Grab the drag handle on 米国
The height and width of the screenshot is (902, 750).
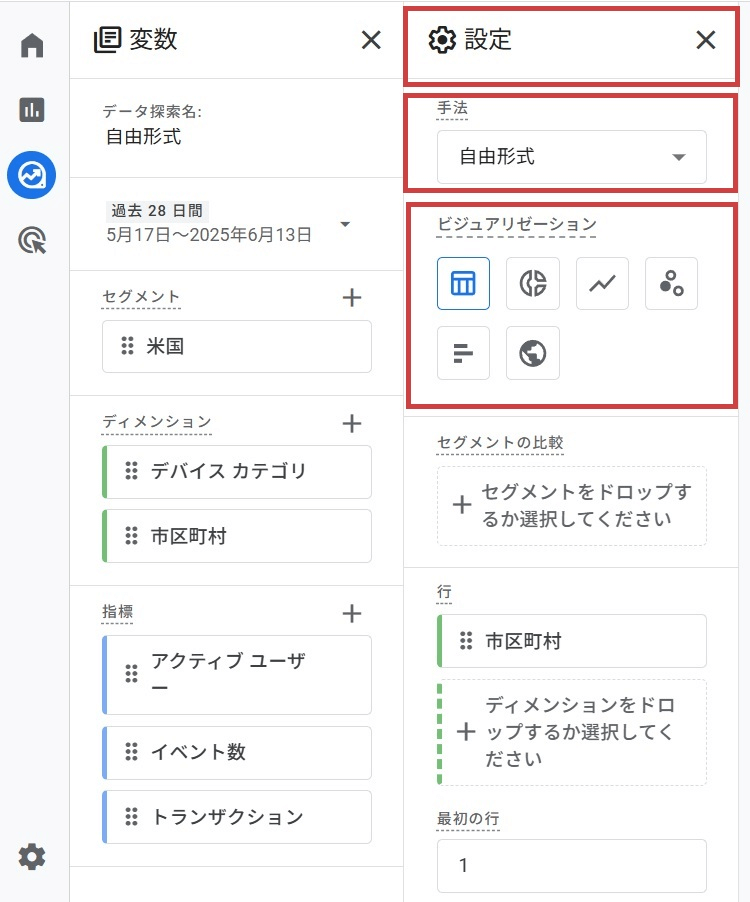(127, 346)
